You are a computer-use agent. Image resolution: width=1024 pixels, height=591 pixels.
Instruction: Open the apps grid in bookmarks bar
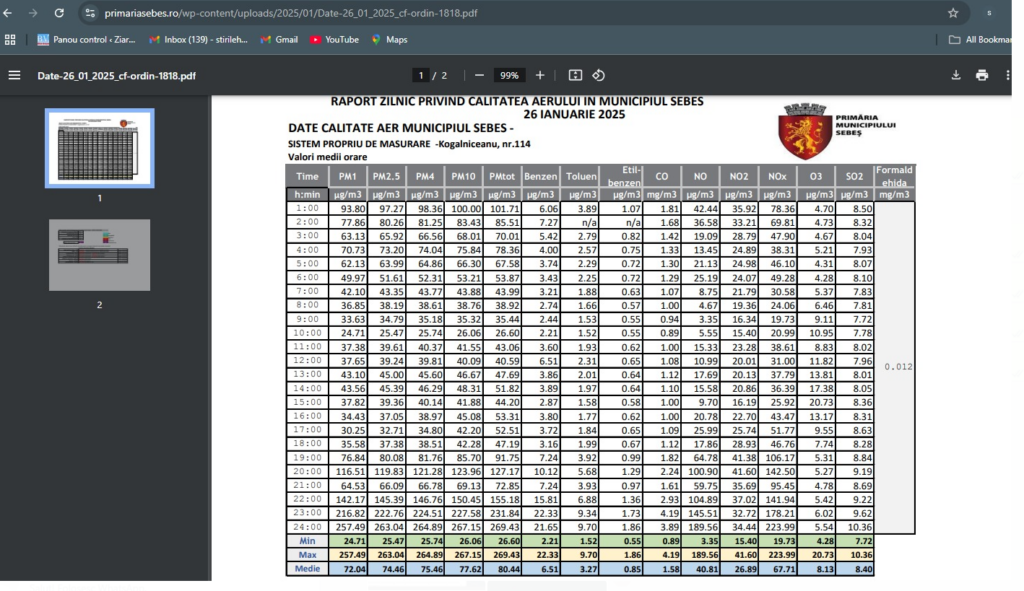tap(11, 40)
